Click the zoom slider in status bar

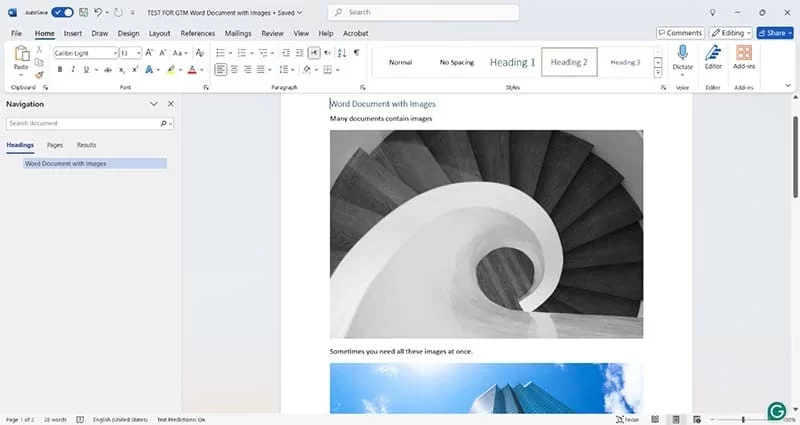[x=742, y=419]
